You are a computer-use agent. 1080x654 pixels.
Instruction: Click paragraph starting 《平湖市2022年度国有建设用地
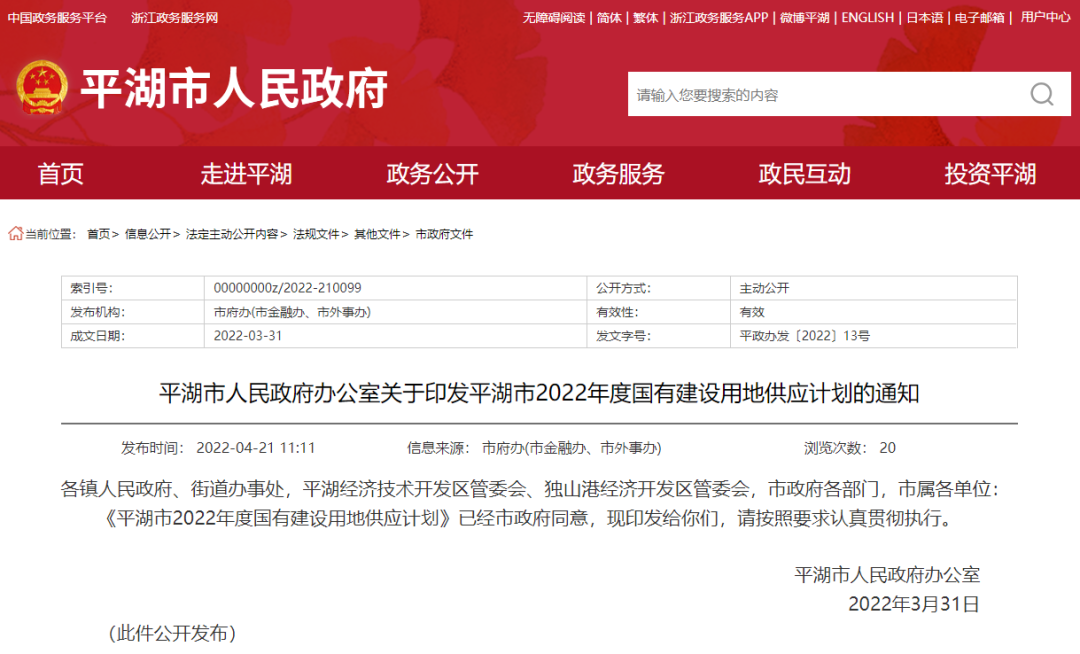coord(529,518)
